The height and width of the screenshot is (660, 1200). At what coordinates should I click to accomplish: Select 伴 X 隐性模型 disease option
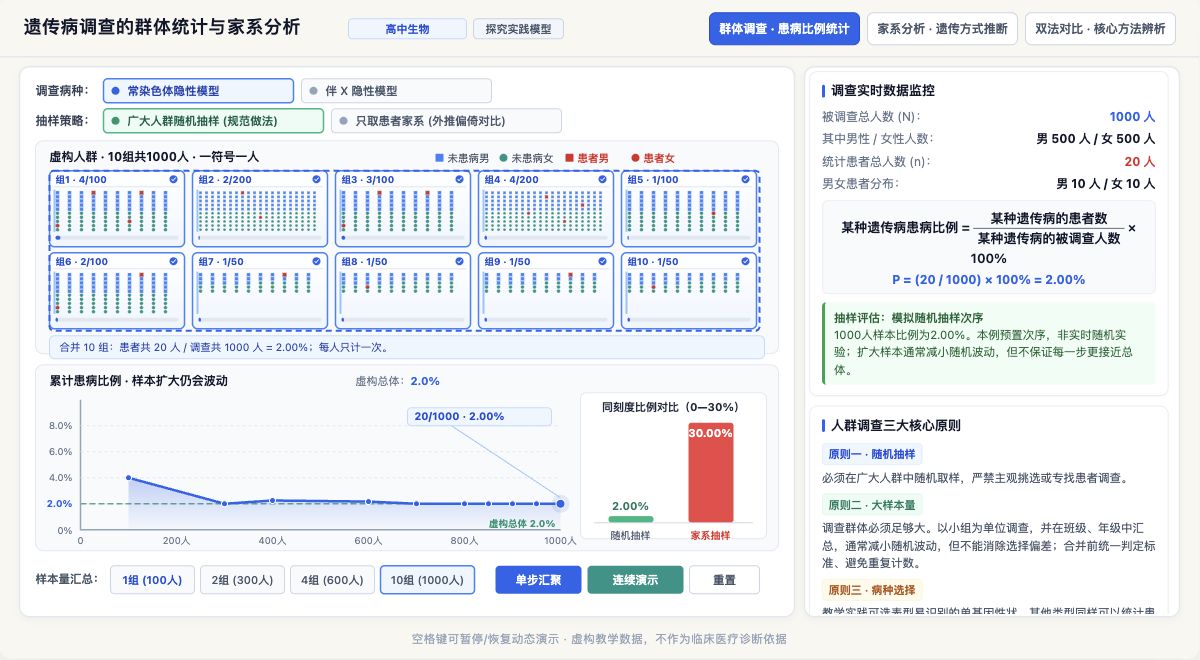[x=396, y=91]
